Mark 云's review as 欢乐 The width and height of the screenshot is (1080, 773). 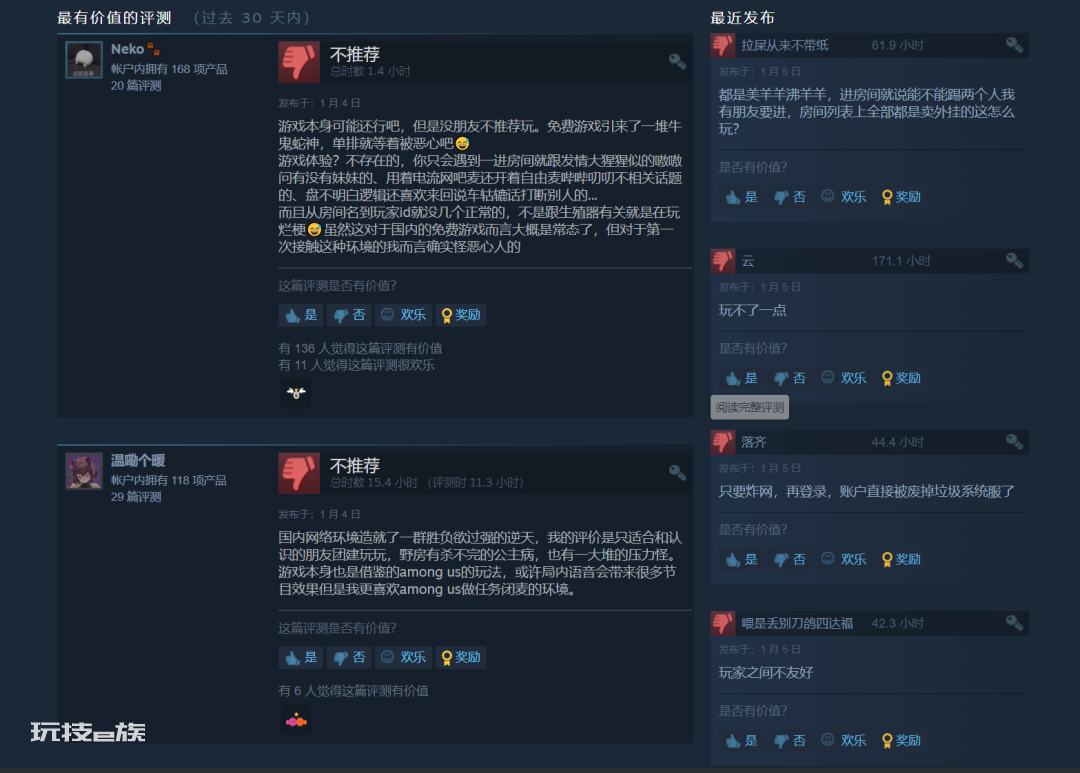(844, 378)
